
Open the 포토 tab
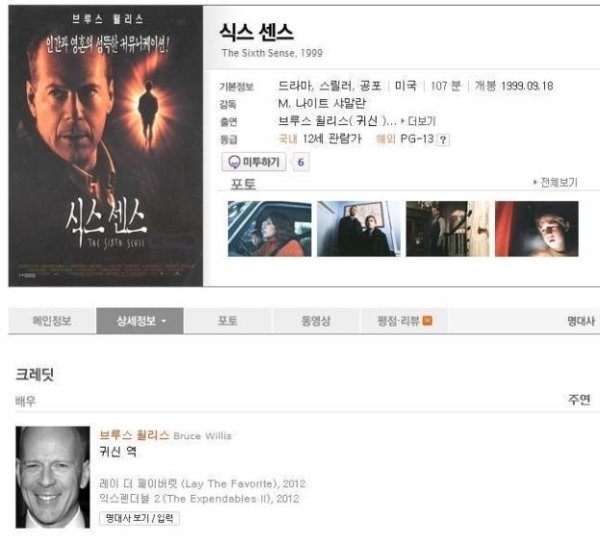228,321
